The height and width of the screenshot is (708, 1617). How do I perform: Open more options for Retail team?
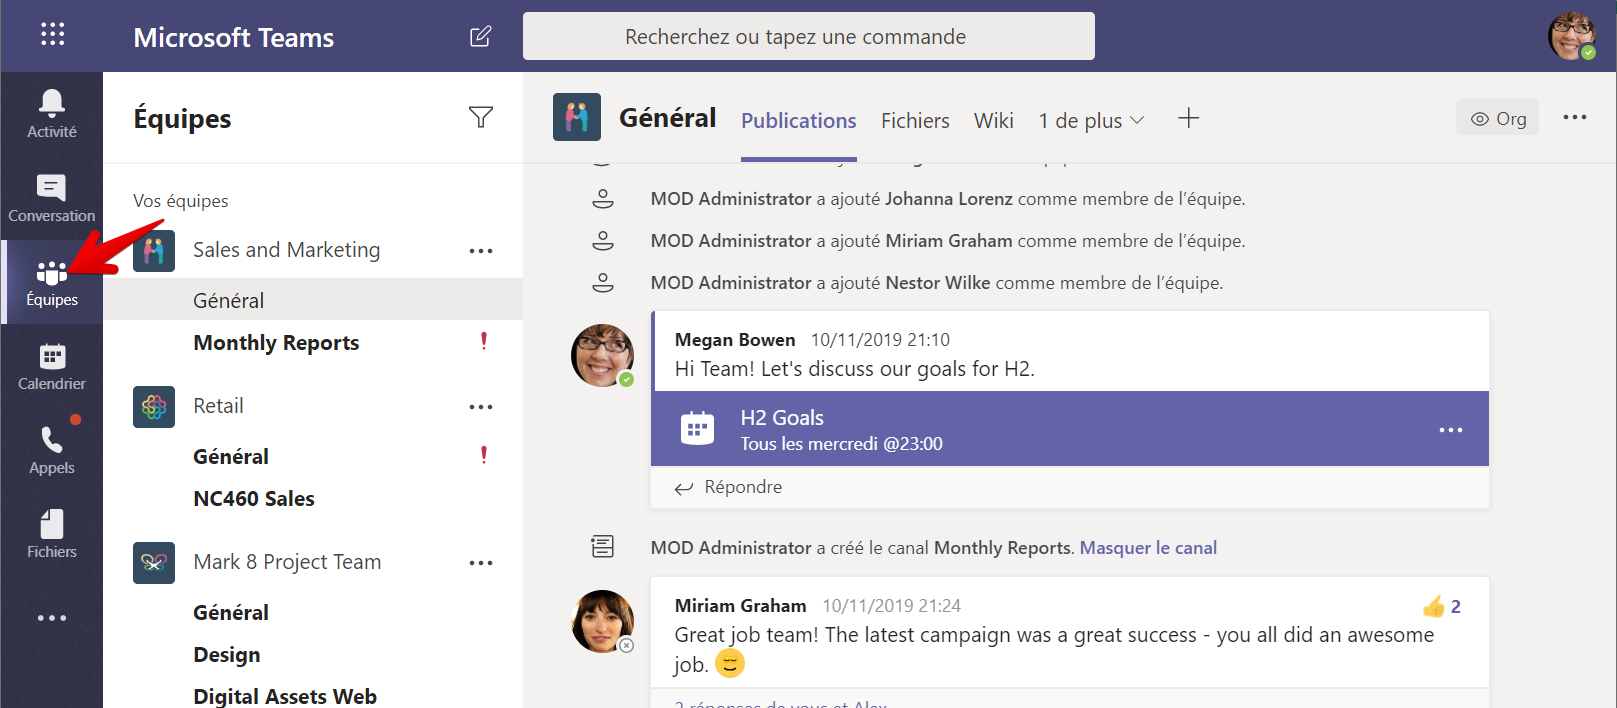[x=481, y=407]
